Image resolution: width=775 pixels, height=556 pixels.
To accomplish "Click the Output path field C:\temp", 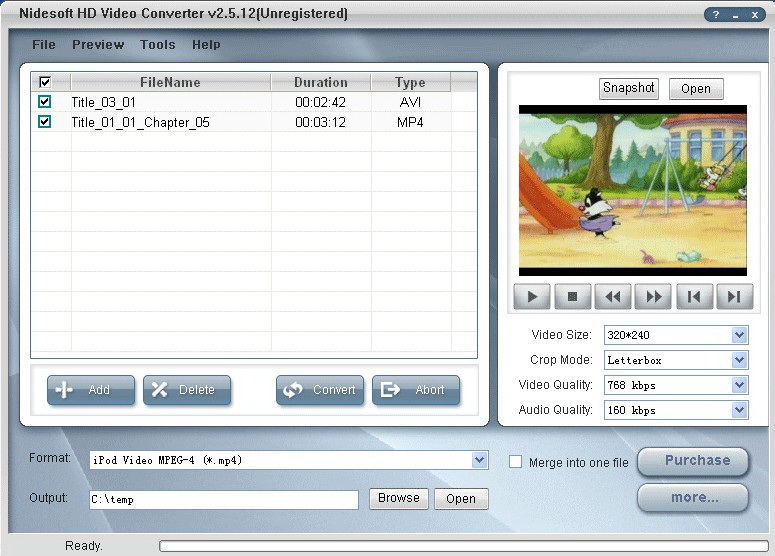I will pyautogui.click(x=224, y=499).
